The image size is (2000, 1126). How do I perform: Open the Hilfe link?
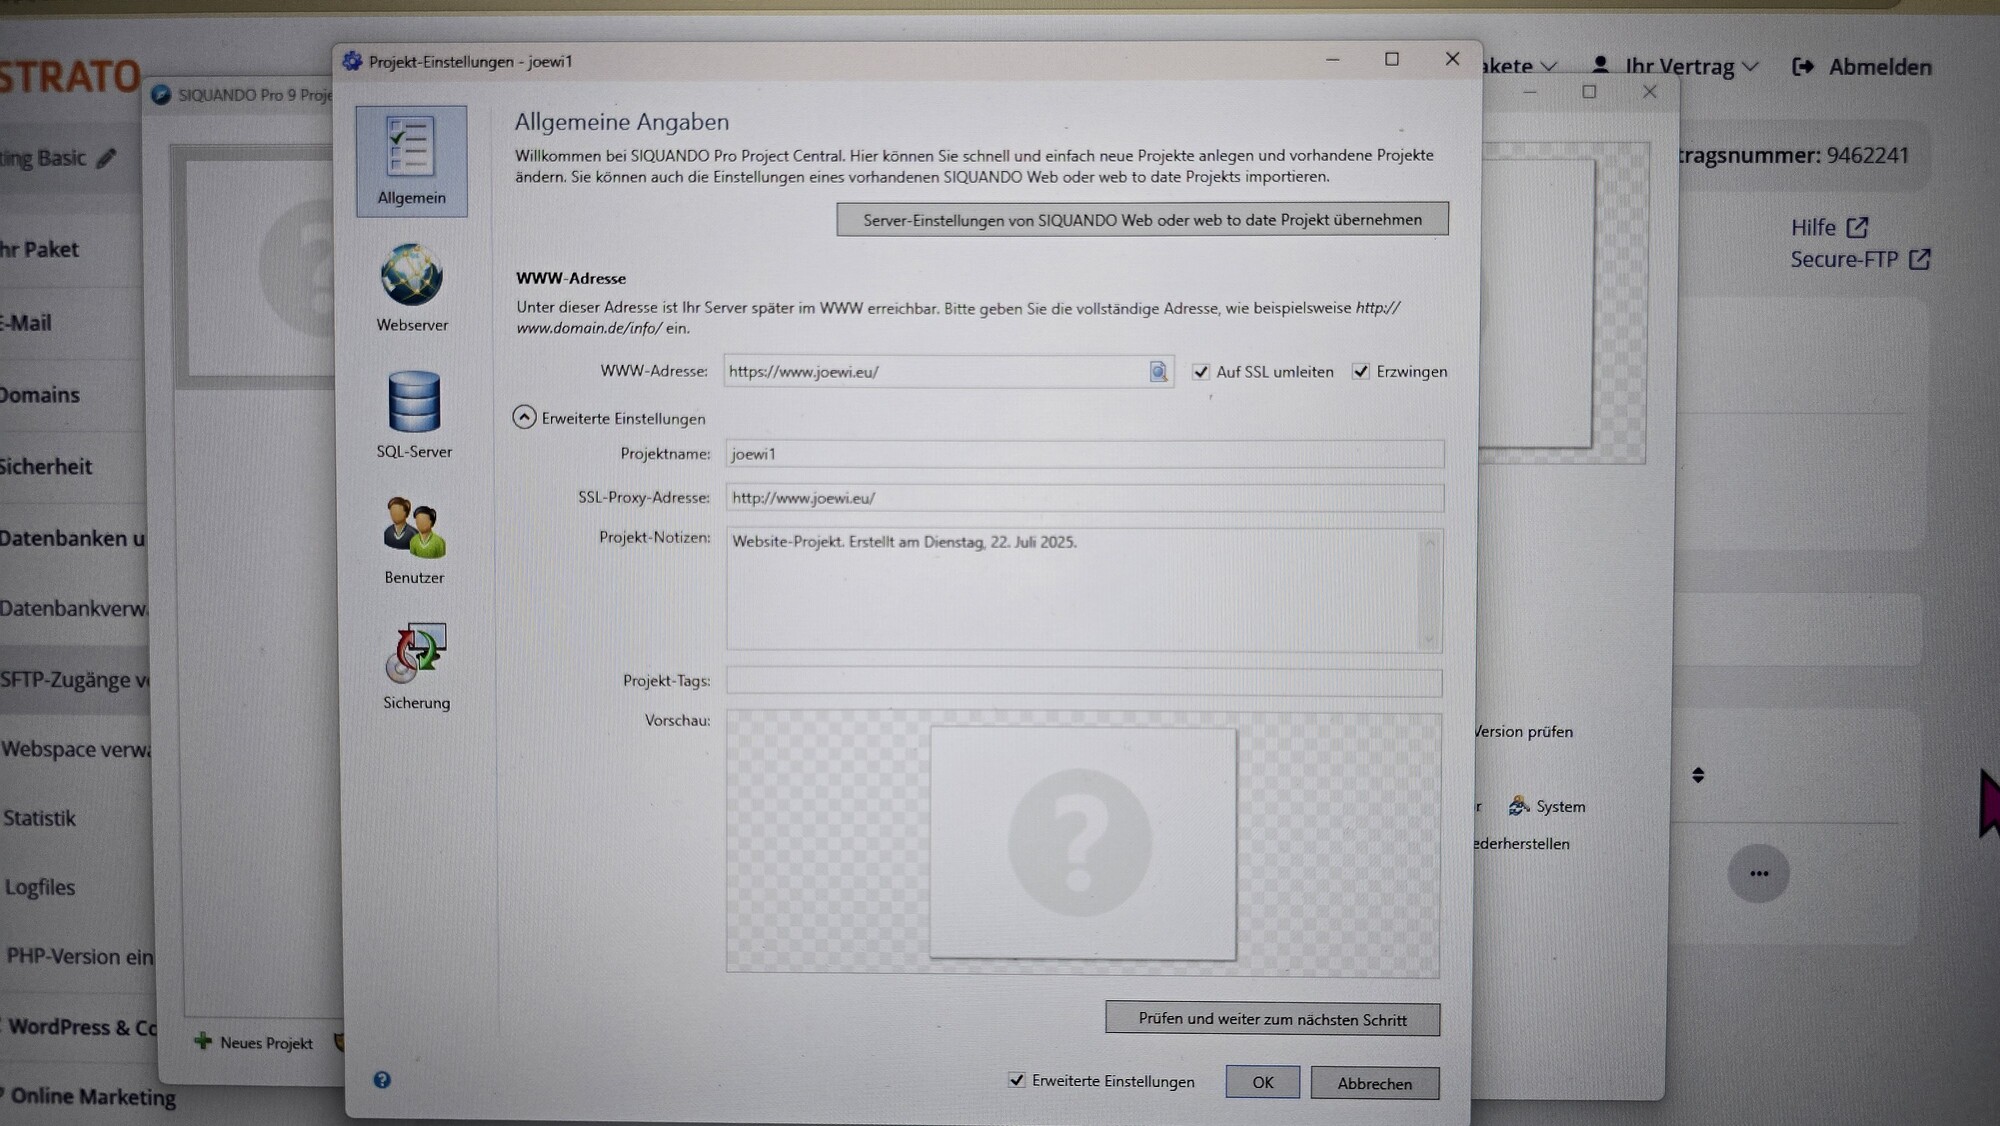pos(1813,227)
